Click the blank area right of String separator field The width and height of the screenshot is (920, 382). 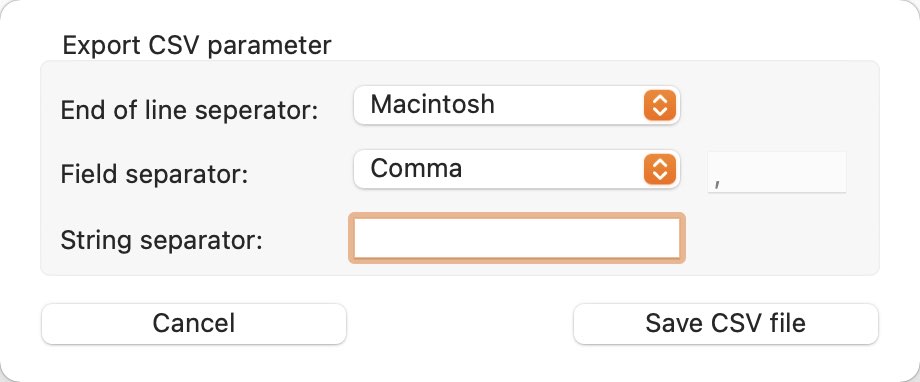point(780,238)
